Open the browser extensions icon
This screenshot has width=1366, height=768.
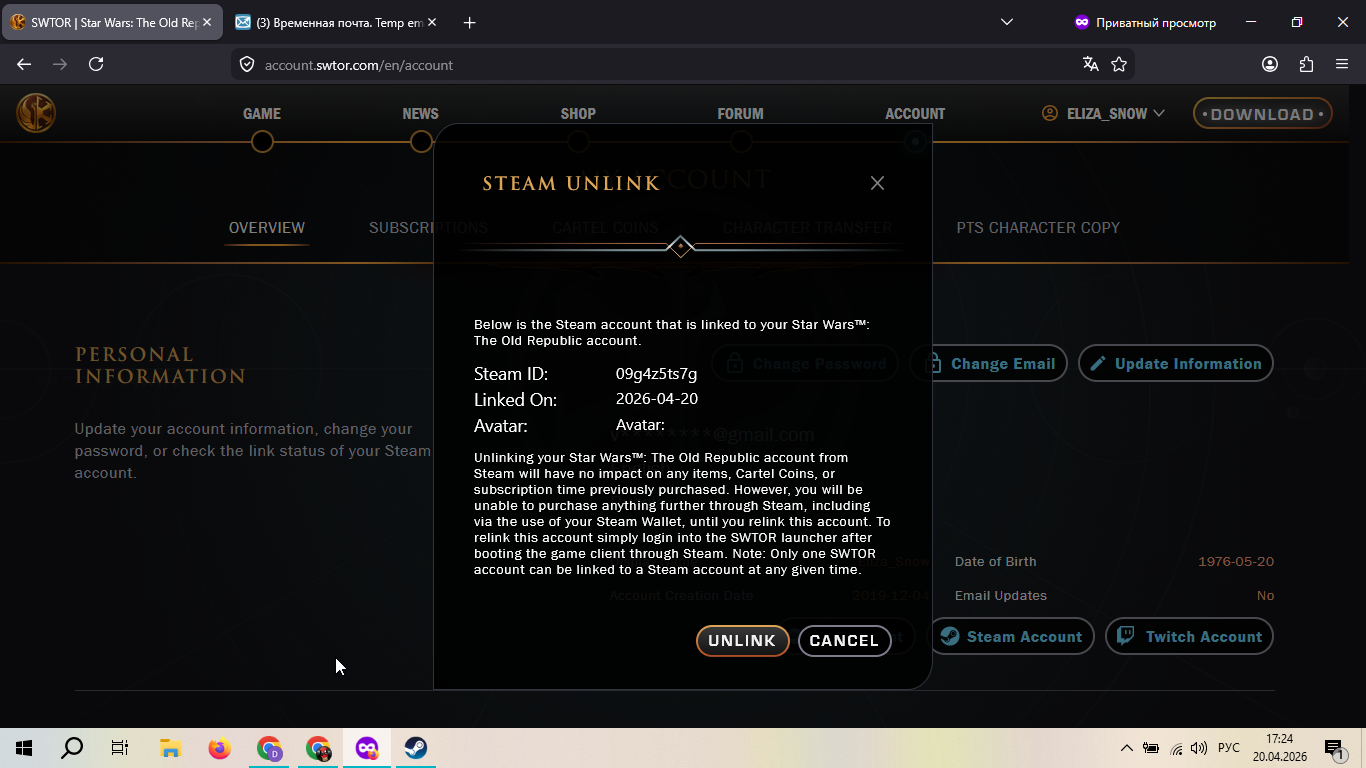tap(1306, 64)
